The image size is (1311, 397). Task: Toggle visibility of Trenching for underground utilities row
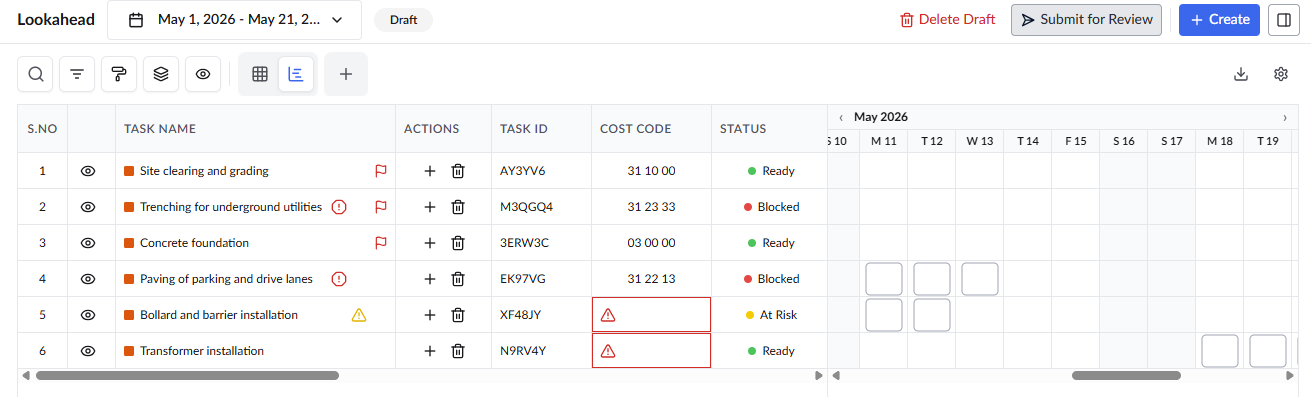tap(88, 207)
